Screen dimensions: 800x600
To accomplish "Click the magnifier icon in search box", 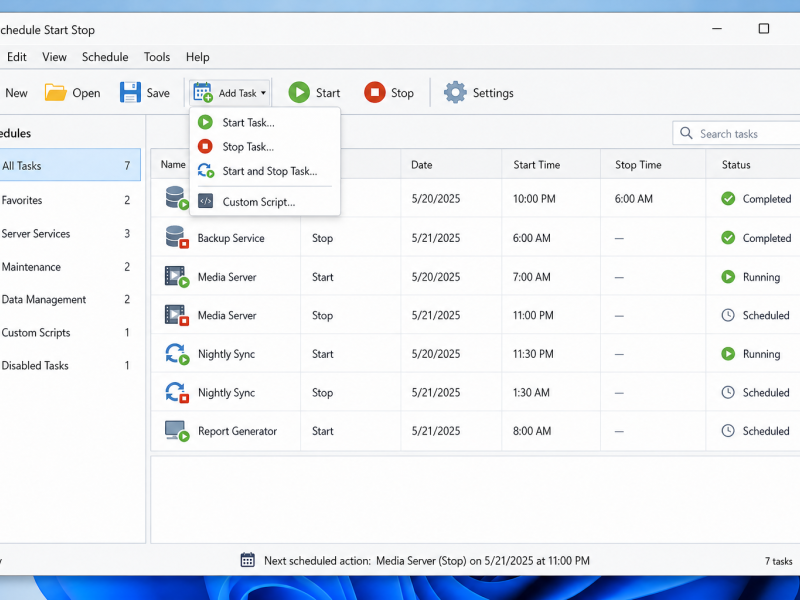I will [686, 133].
